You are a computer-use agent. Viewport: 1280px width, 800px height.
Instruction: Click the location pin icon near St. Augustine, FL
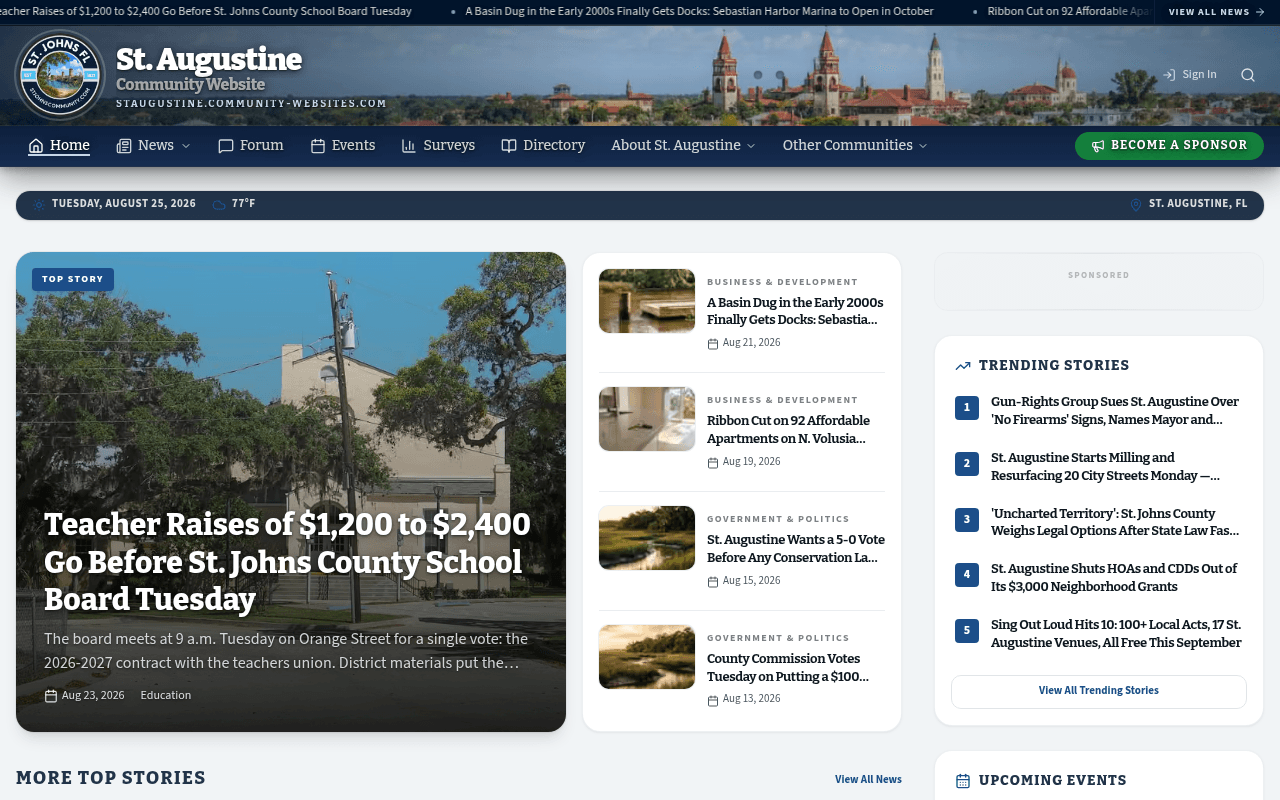click(x=1136, y=205)
